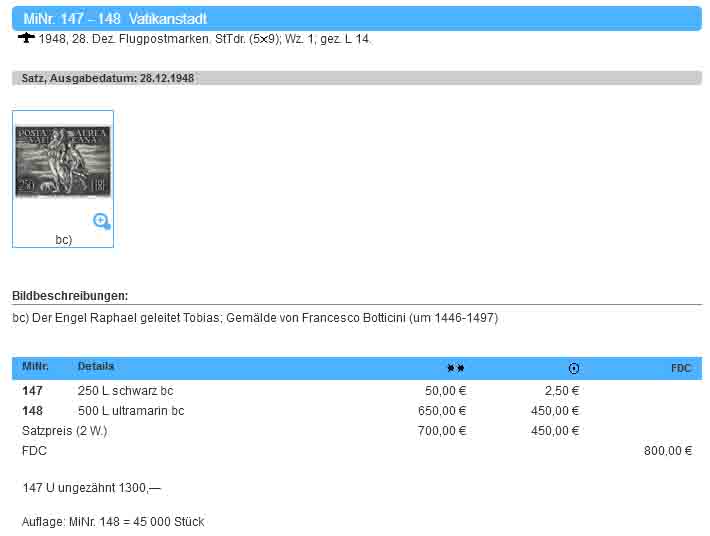Click the 'Details' column header
The height and width of the screenshot is (536, 710).
96,367
